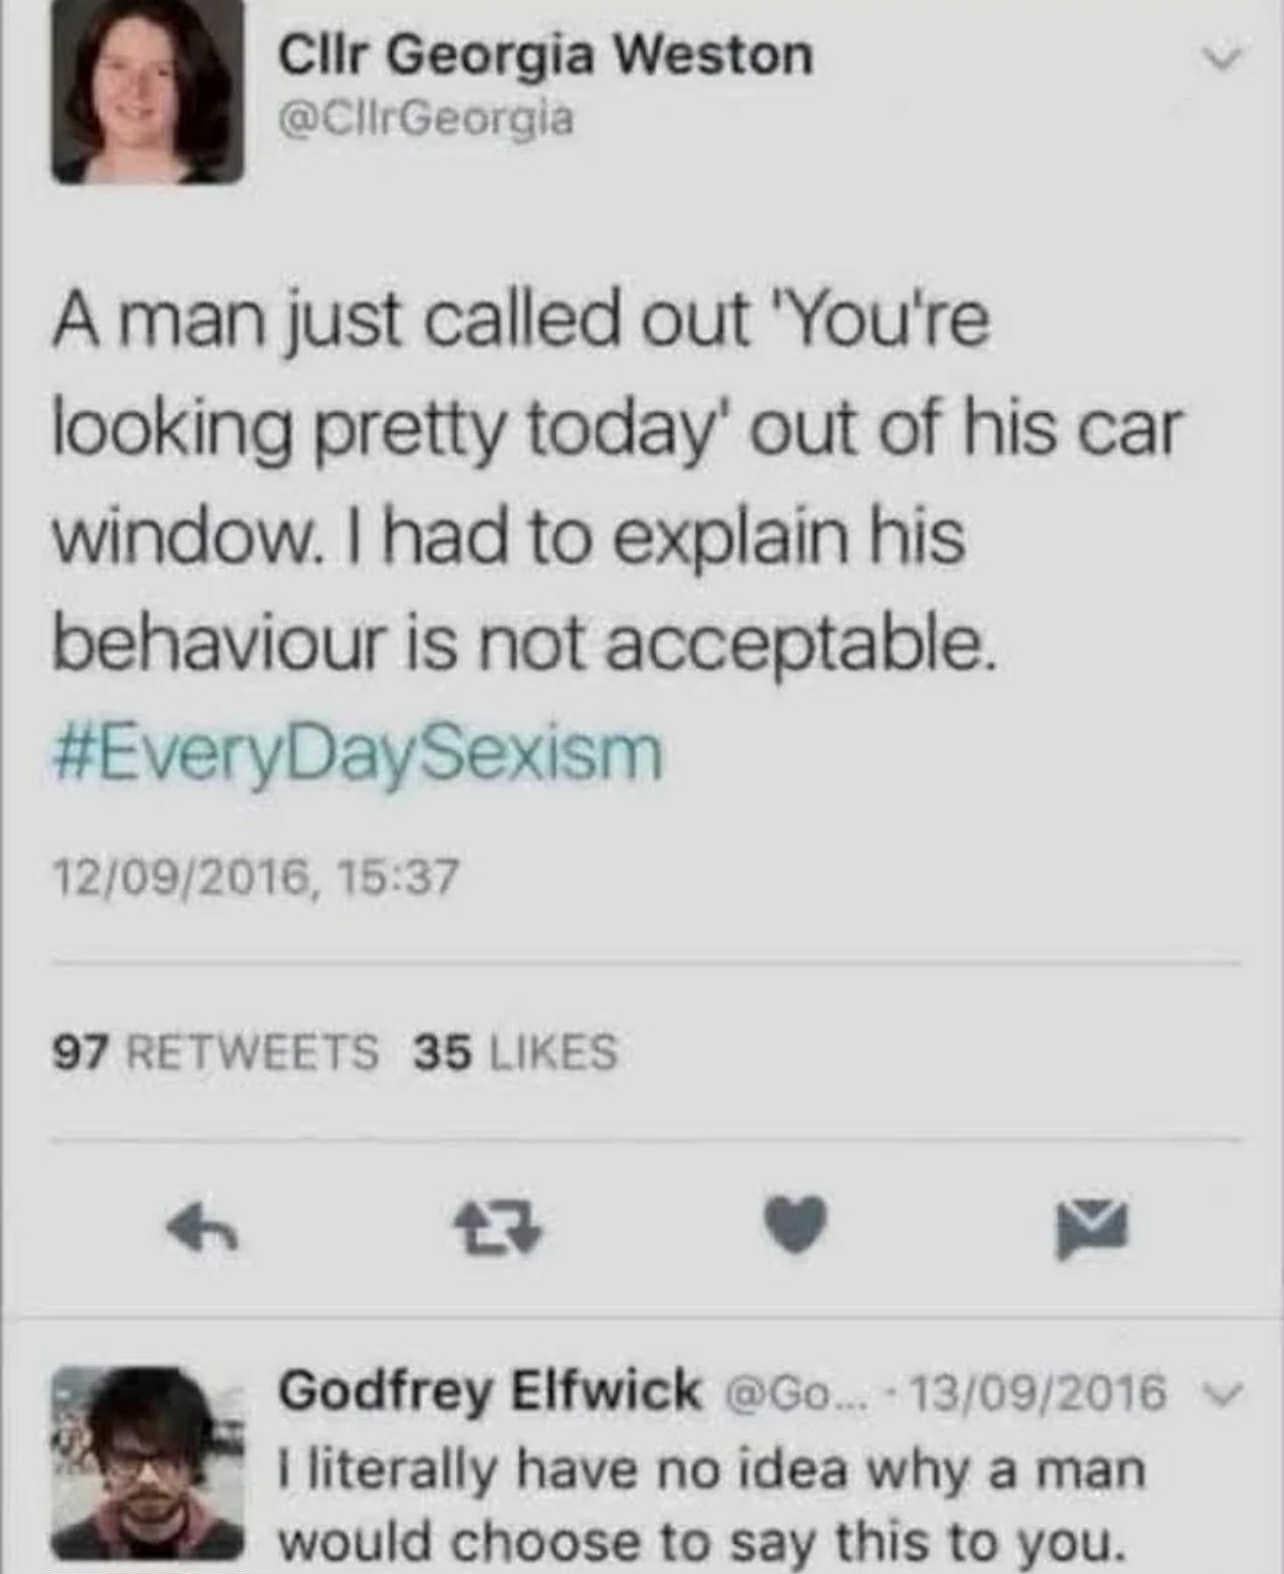
Task: Select the main tweet text body
Action: click(616, 482)
